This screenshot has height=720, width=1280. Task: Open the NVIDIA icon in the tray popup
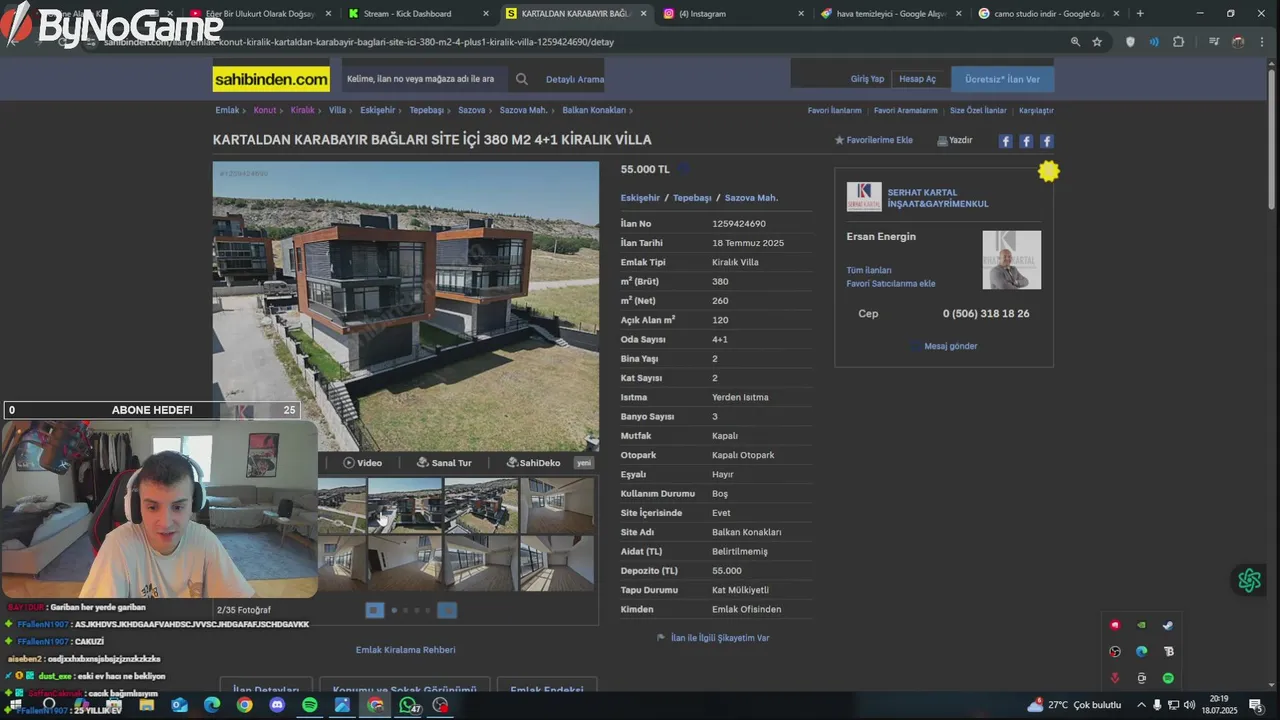[1141, 625]
